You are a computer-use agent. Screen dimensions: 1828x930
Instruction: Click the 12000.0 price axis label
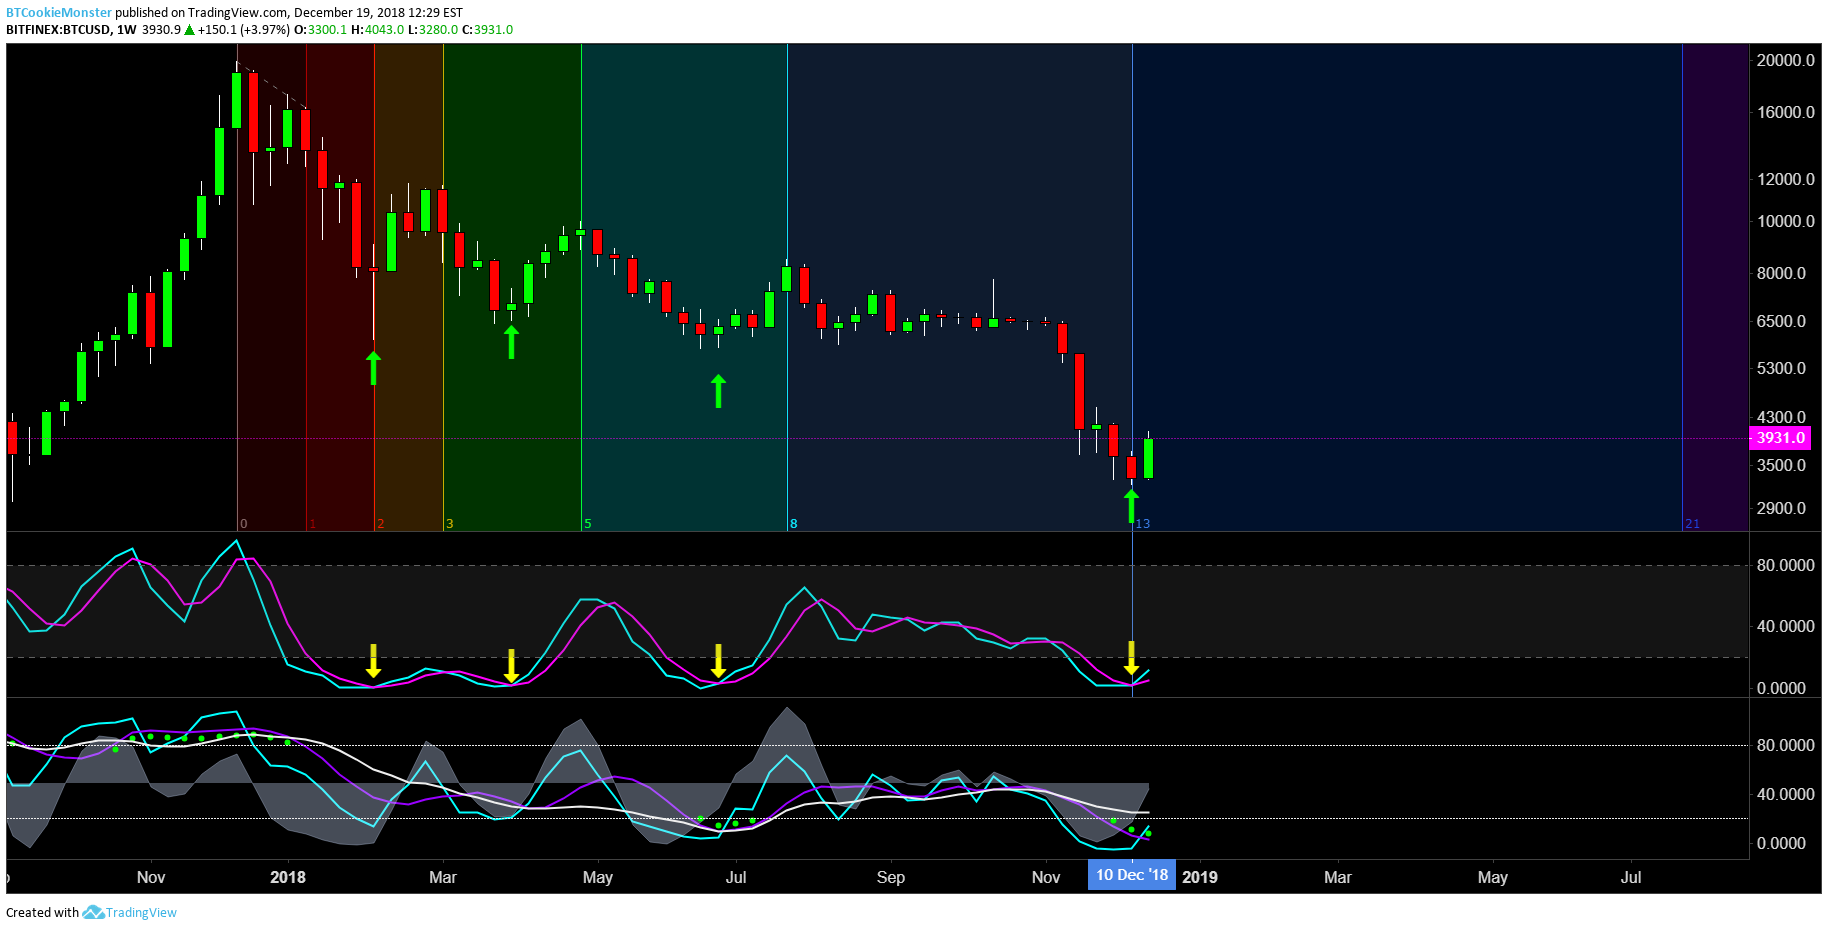(x=1785, y=179)
